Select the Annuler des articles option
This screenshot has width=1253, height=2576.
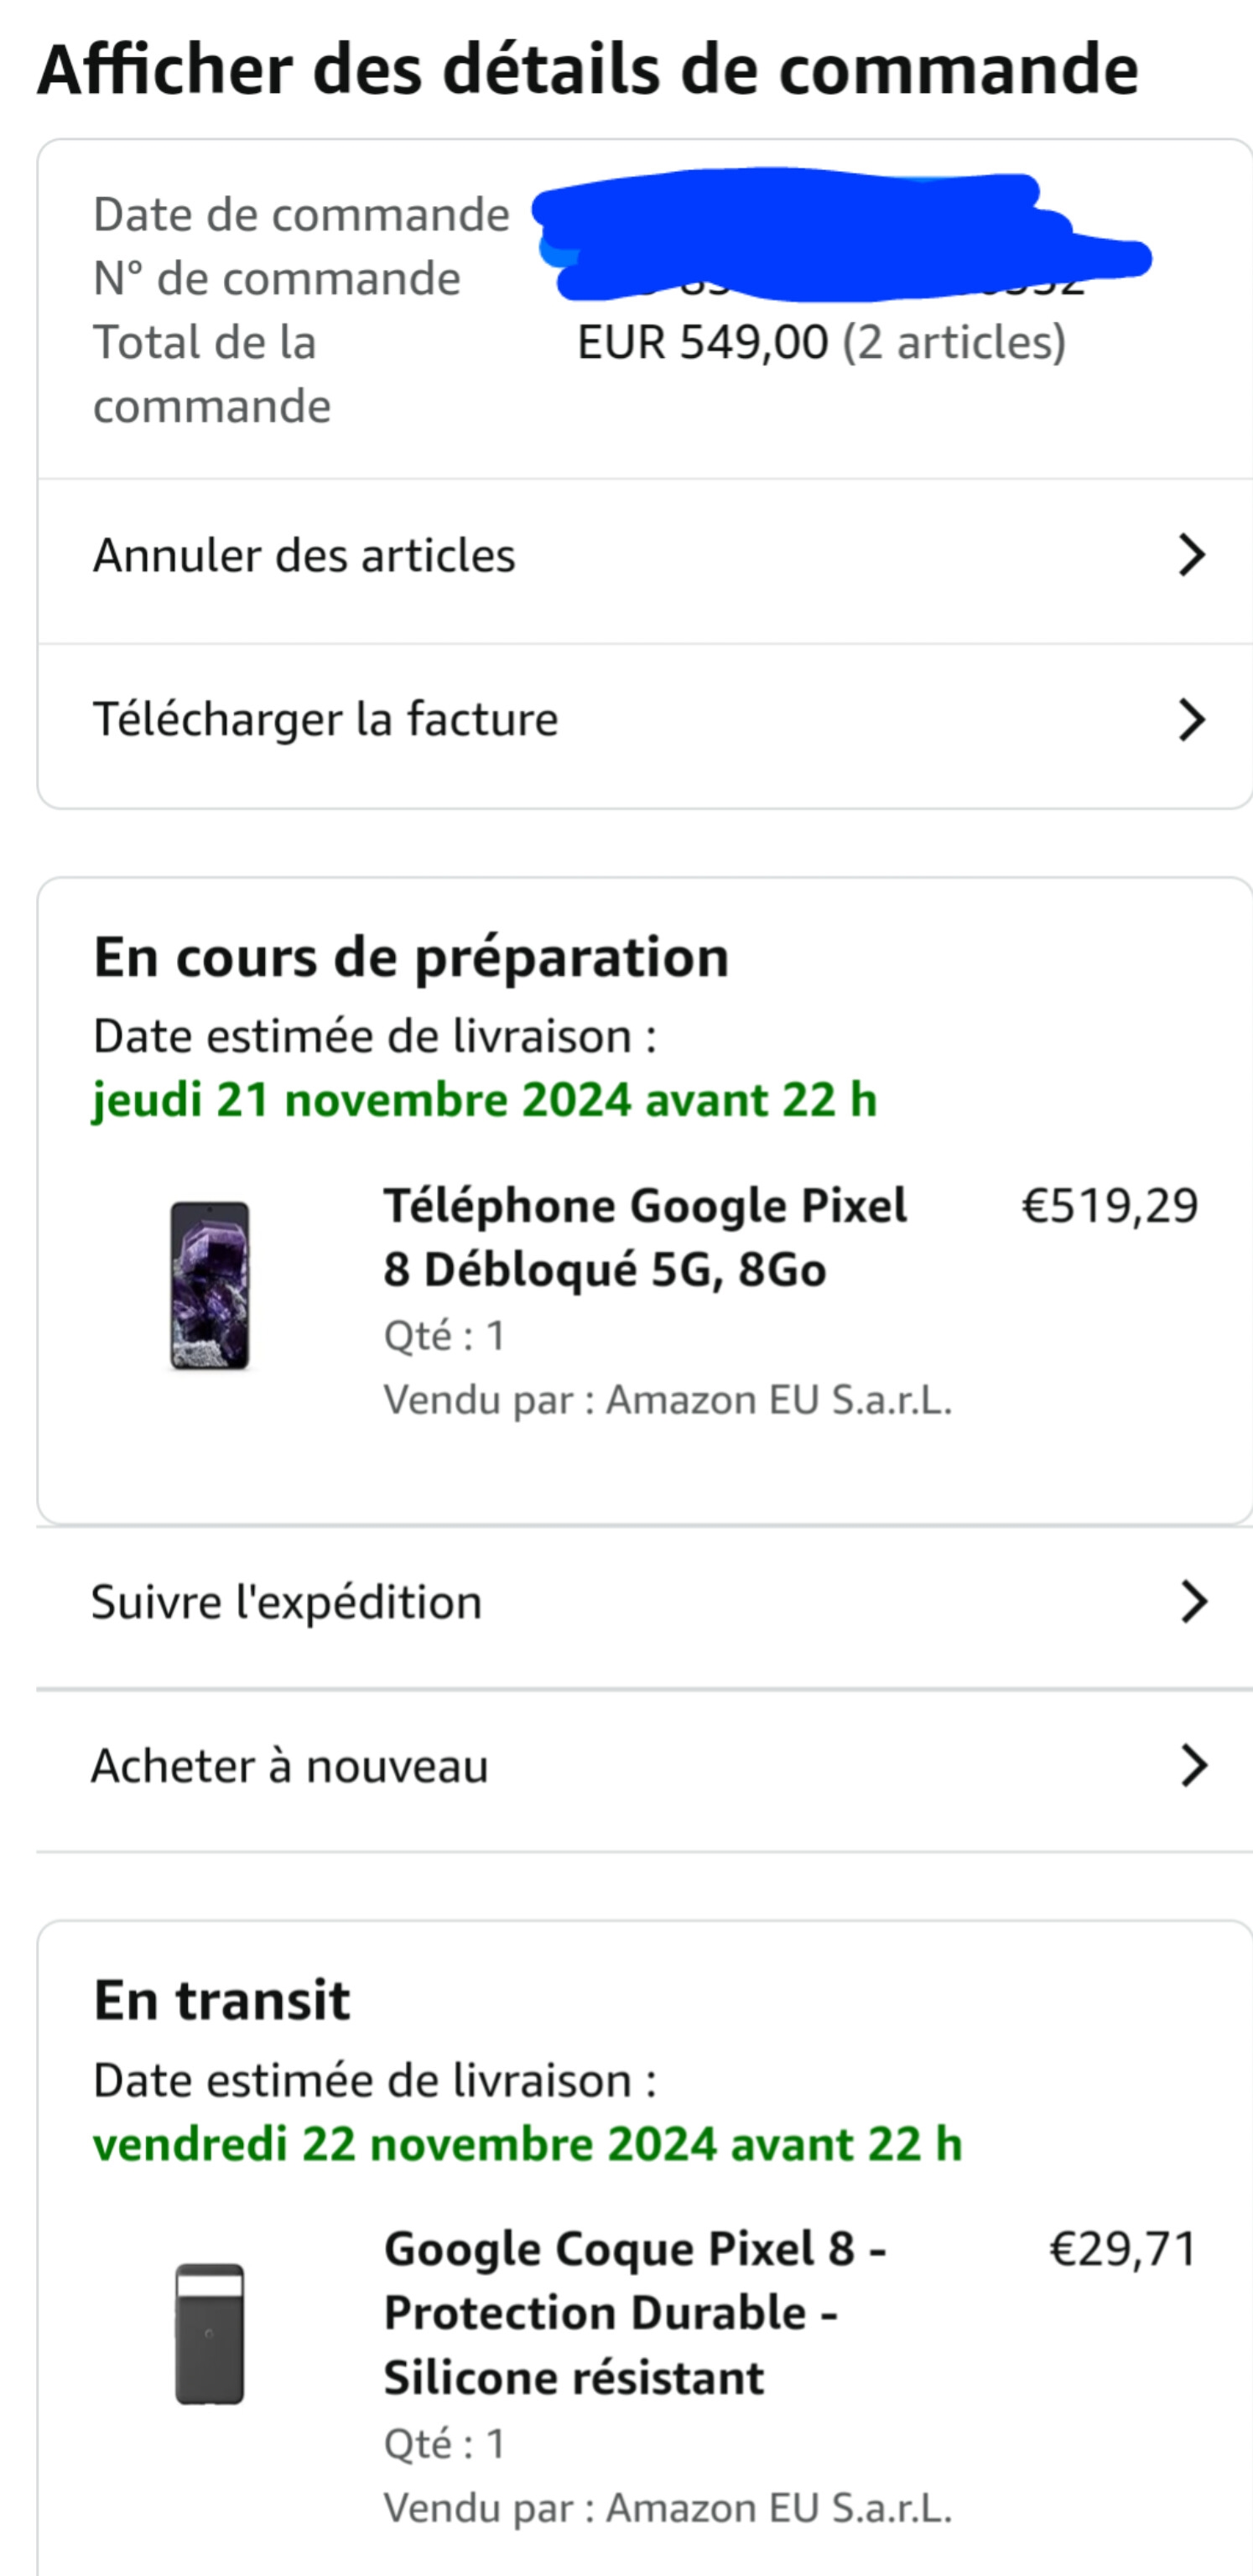305,556
